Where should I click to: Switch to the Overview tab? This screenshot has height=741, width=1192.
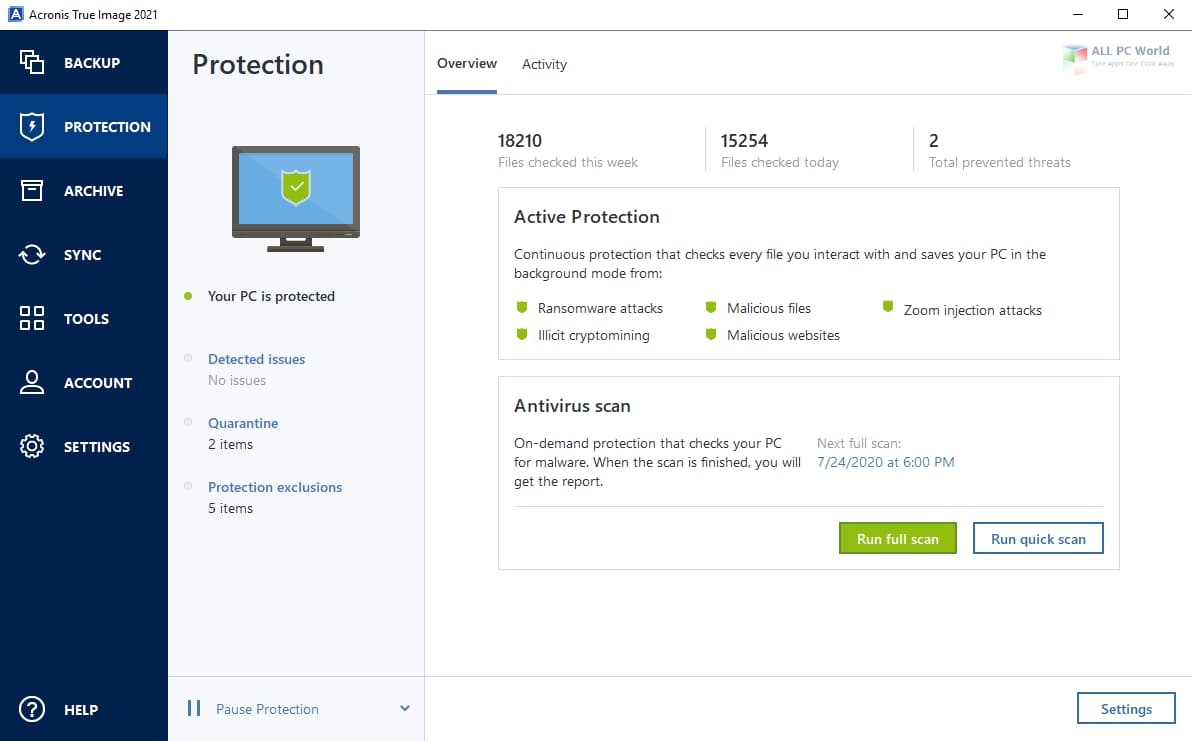[467, 64]
